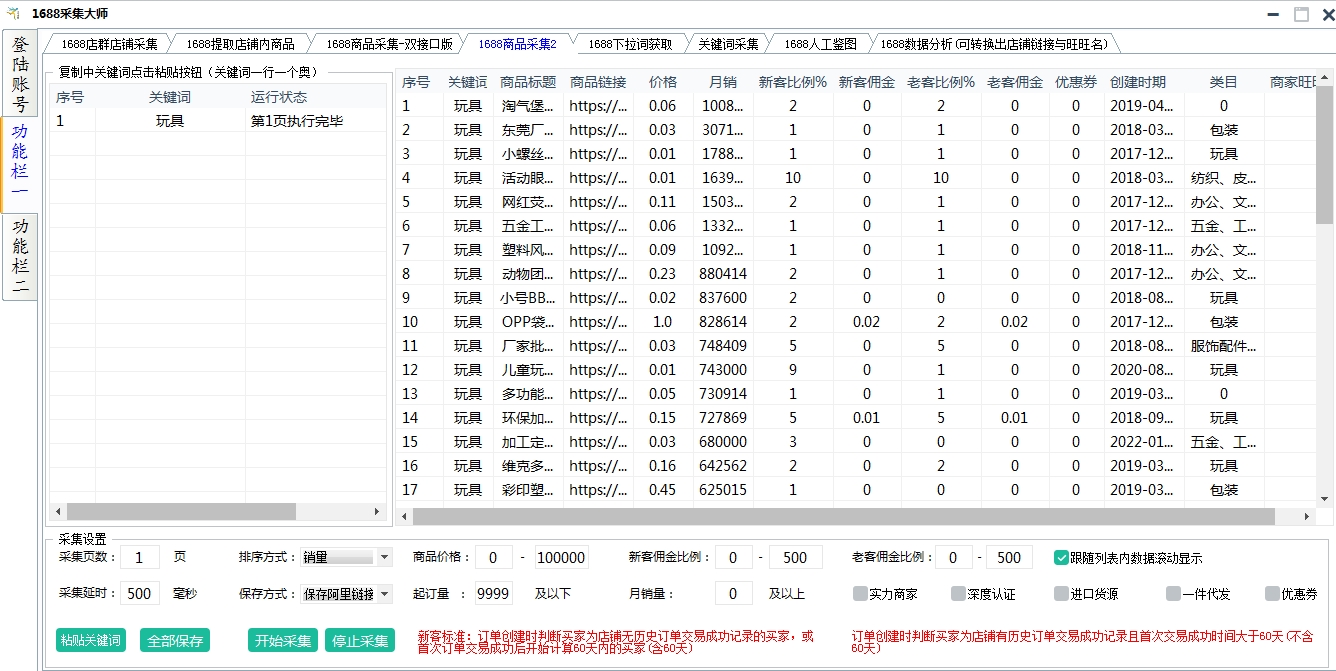Click the 商品价格 maximum field showing 100000
This screenshot has width=1336, height=671.
click(x=562, y=557)
